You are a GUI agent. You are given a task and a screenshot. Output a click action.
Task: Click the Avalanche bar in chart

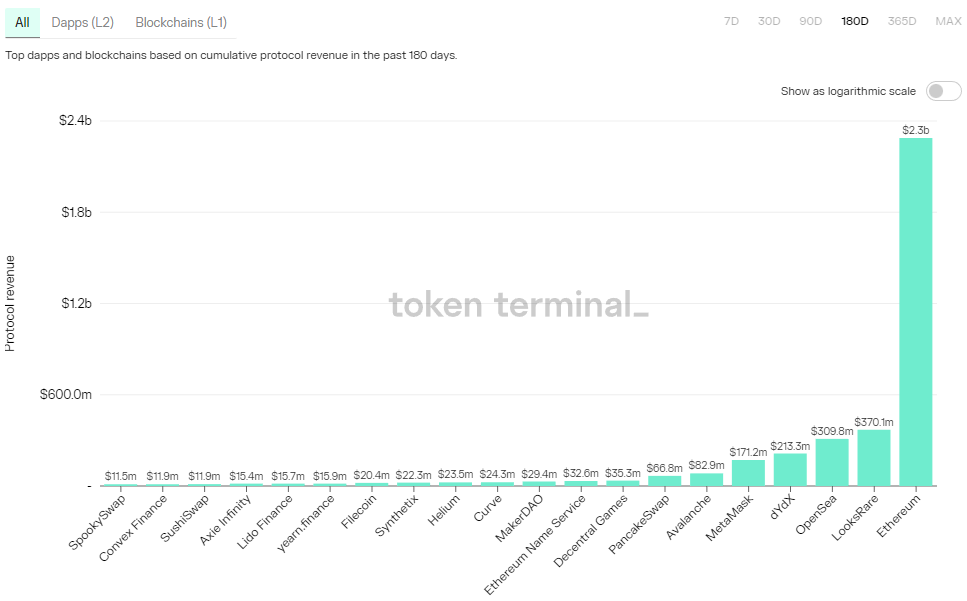[x=706, y=480]
